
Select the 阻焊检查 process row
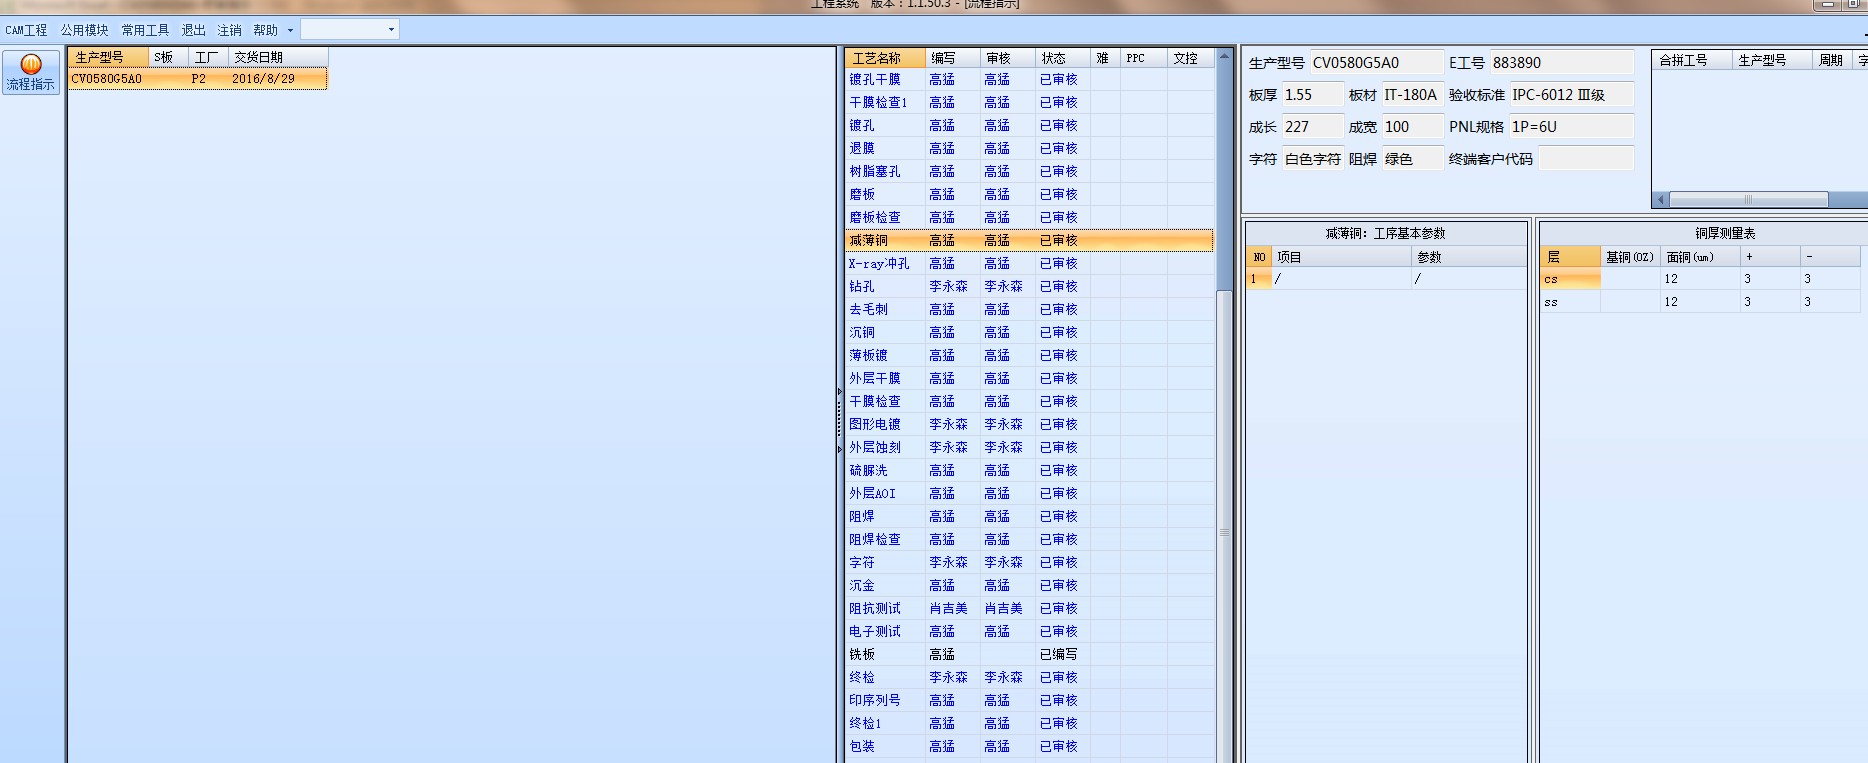1029,539
